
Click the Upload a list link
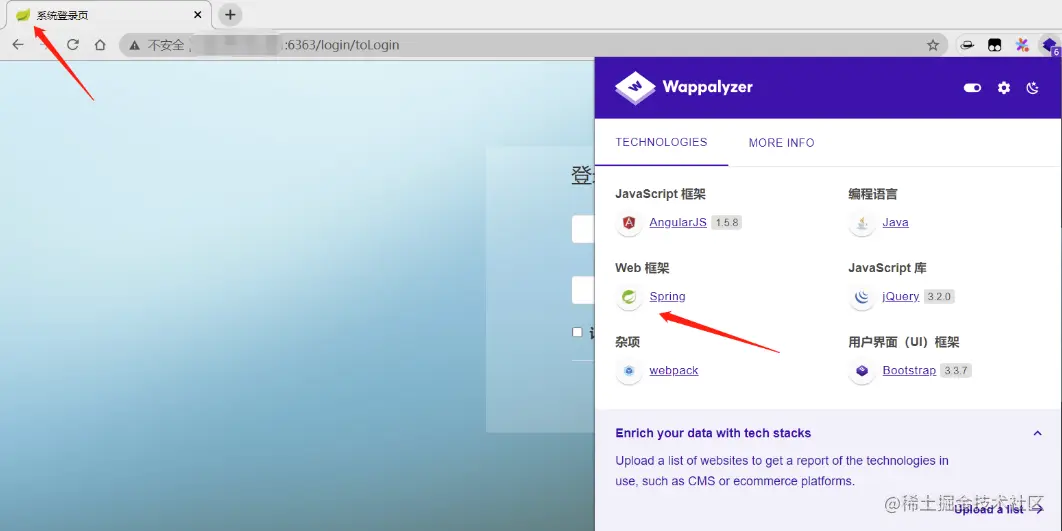(999, 509)
